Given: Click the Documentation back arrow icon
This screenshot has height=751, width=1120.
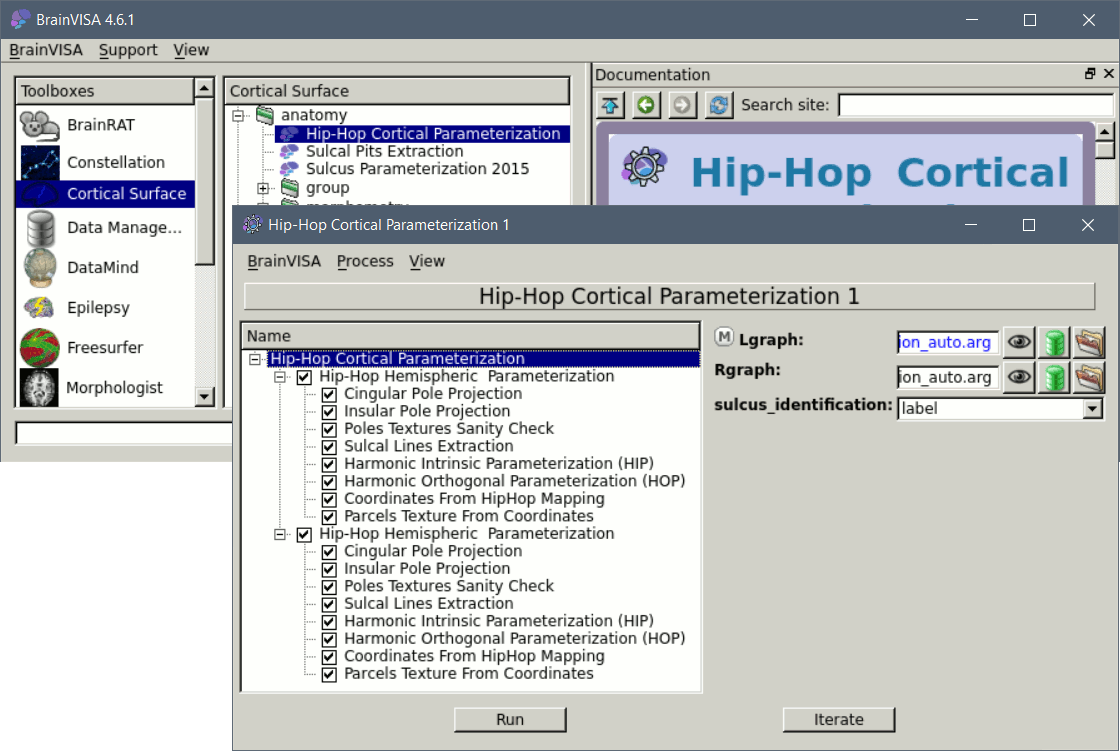Looking at the screenshot, I should (647, 105).
